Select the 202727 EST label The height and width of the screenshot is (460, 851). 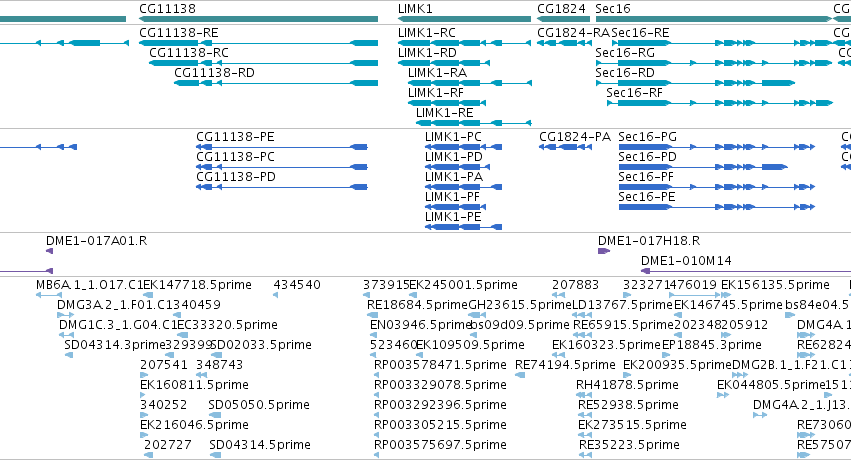tap(168, 445)
